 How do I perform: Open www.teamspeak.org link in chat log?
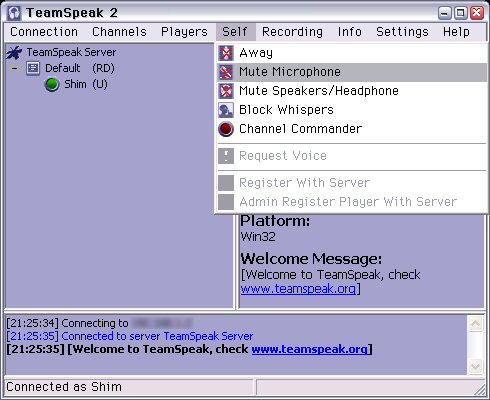tap(310, 349)
